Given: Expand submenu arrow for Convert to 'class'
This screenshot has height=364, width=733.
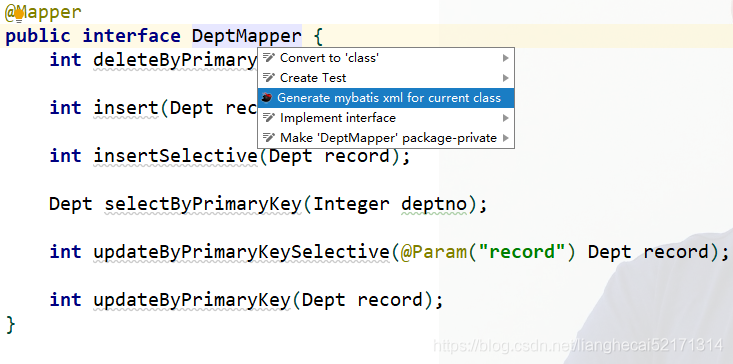Looking at the screenshot, I should point(505,58).
